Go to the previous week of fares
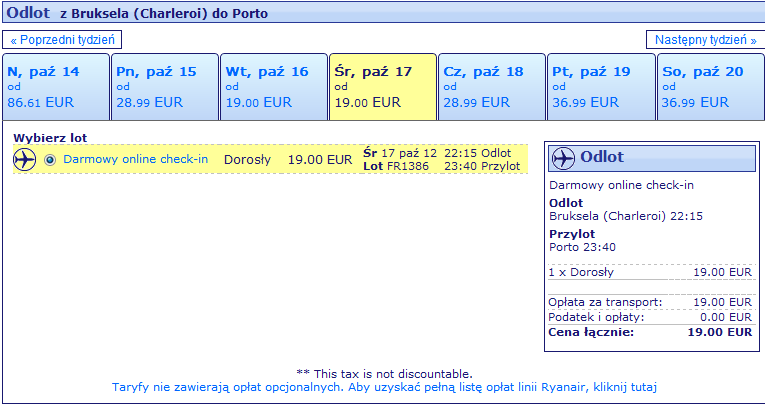 pyautogui.click(x=62, y=40)
